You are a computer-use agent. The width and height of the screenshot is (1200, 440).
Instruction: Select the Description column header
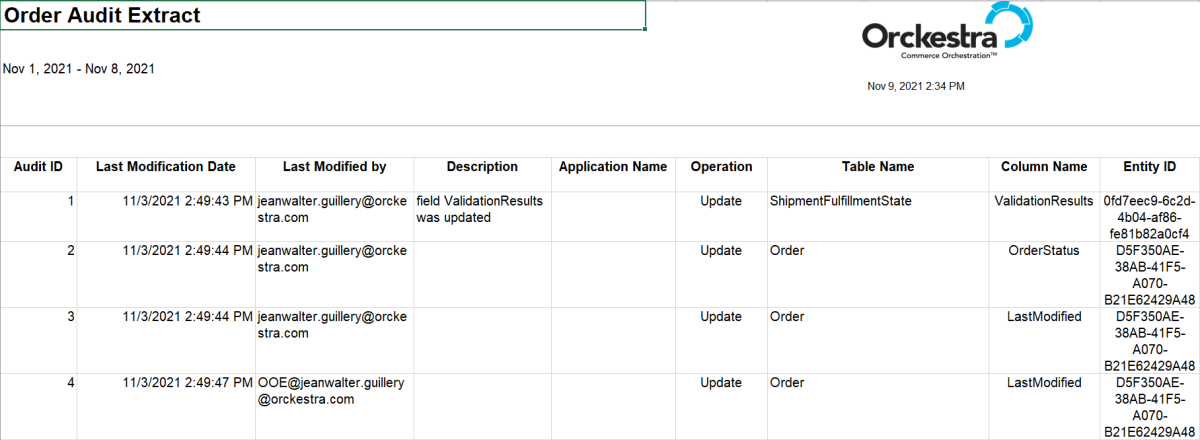[482, 167]
